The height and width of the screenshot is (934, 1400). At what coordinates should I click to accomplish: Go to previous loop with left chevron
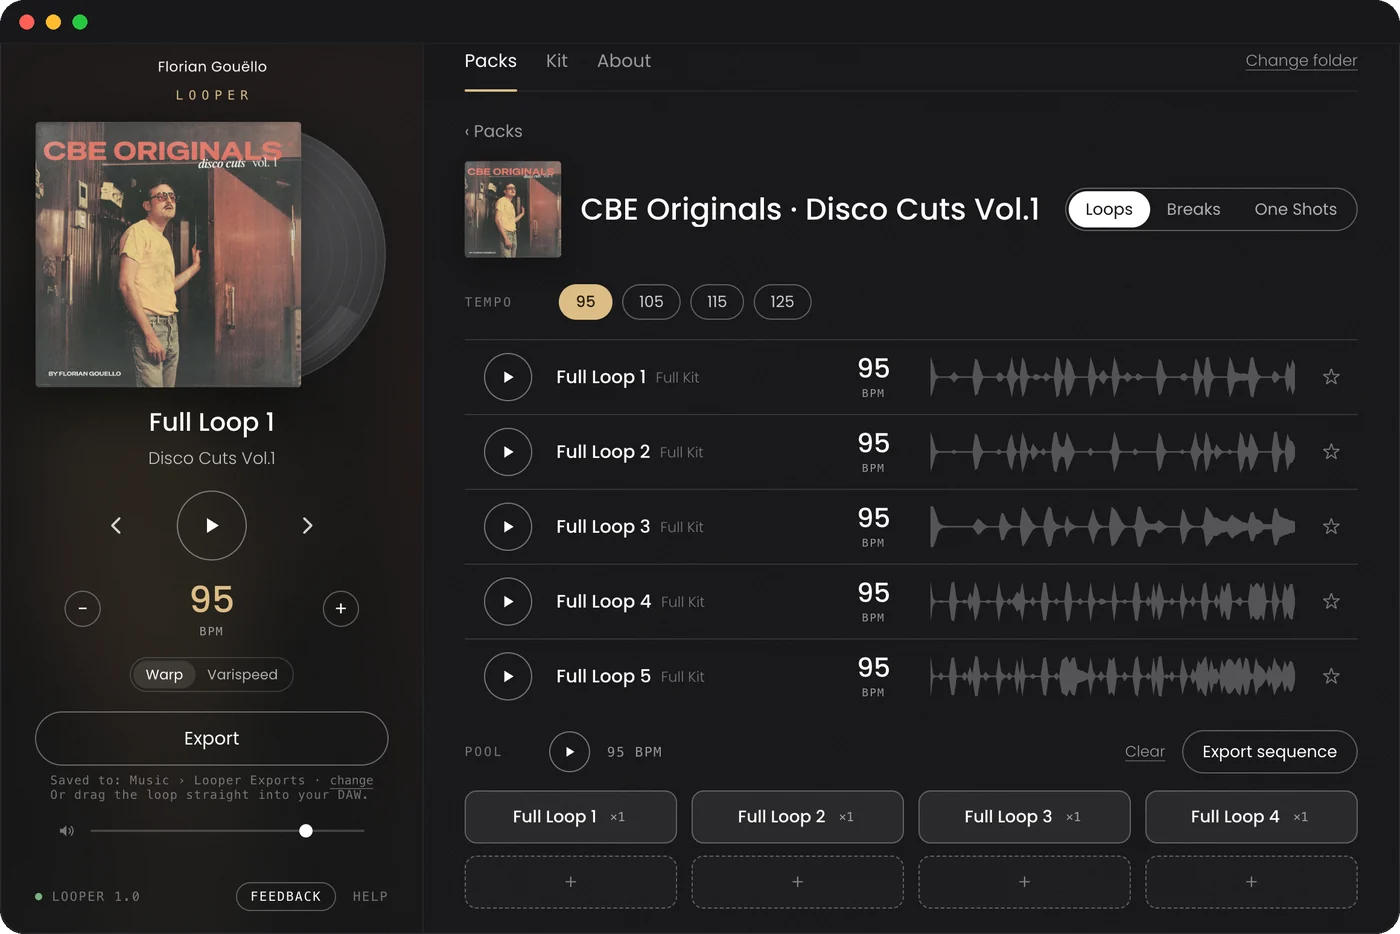coord(116,525)
